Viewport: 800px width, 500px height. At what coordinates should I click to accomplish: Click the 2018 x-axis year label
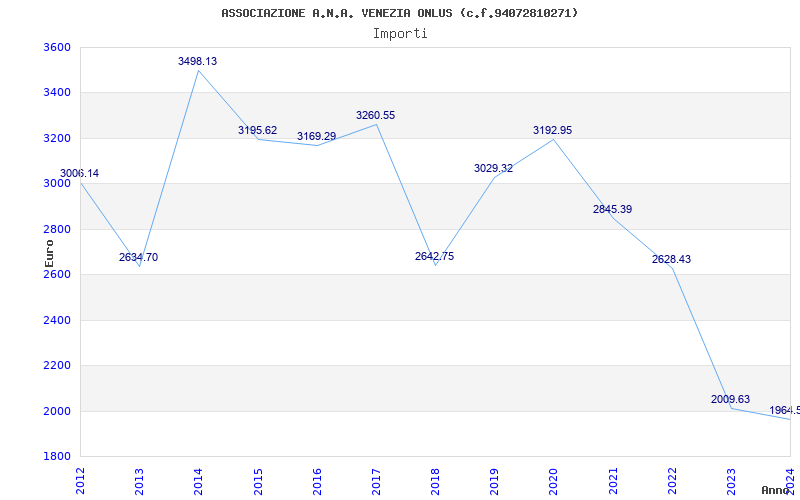435,481
